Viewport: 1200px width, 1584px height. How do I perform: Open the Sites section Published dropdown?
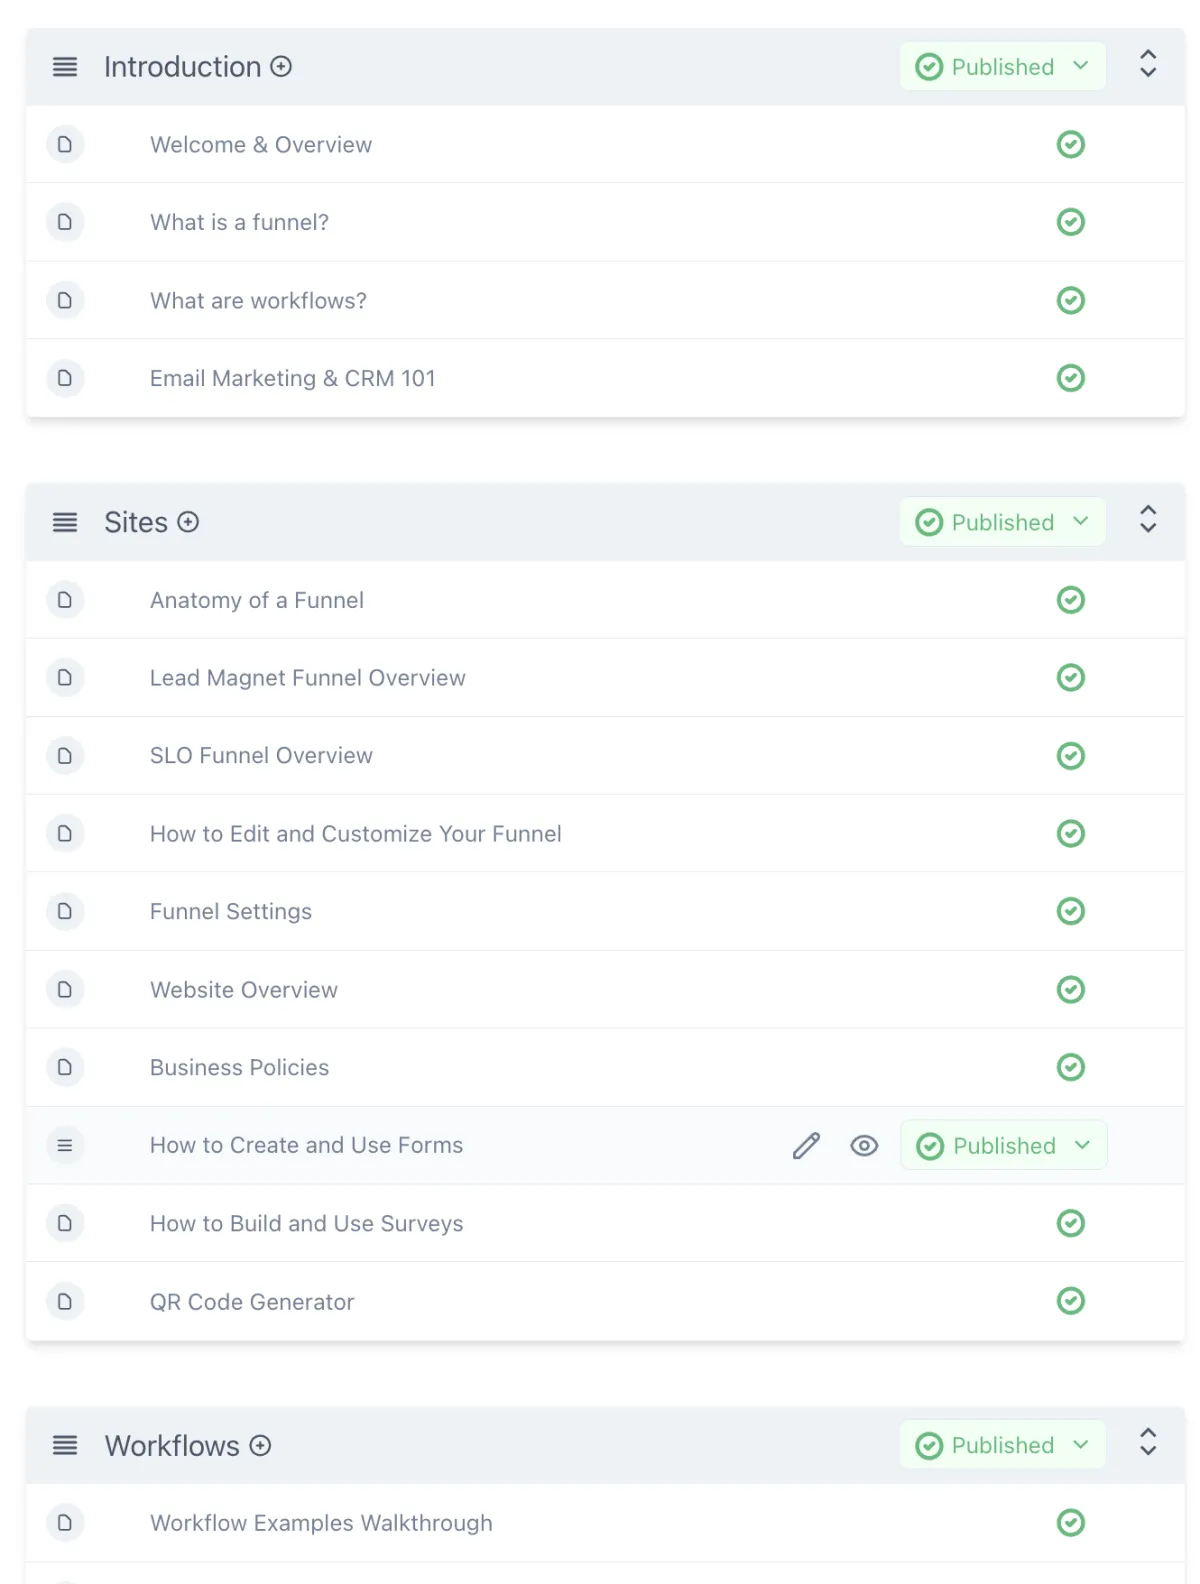pos(1002,522)
